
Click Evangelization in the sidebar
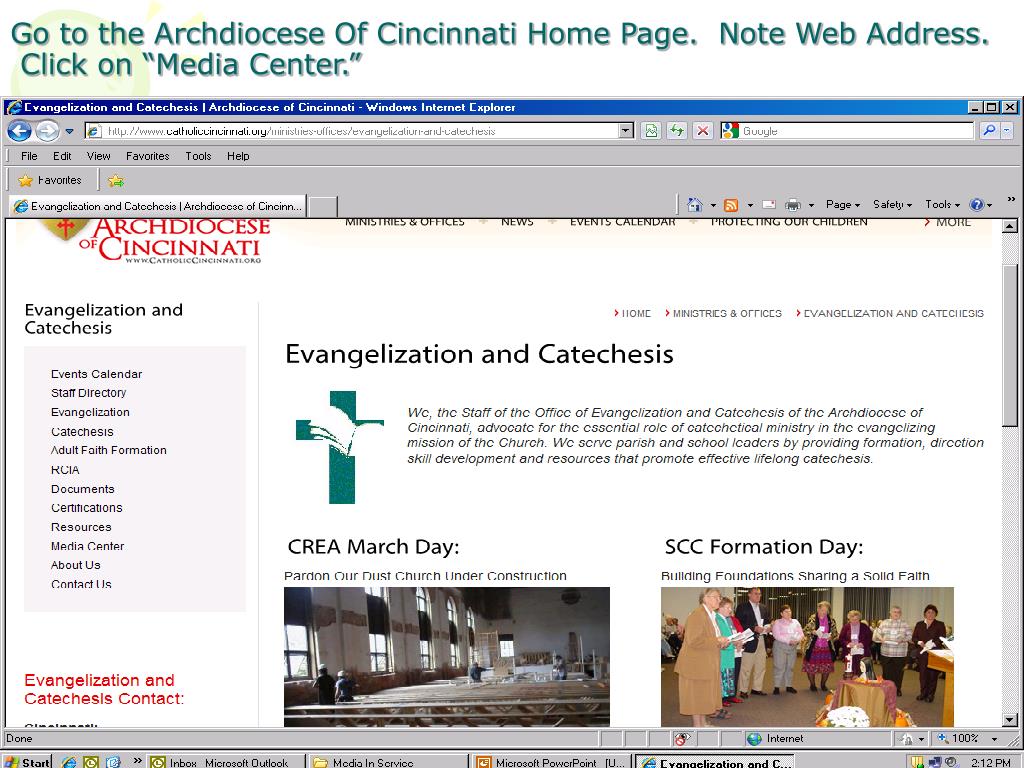(90, 412)
